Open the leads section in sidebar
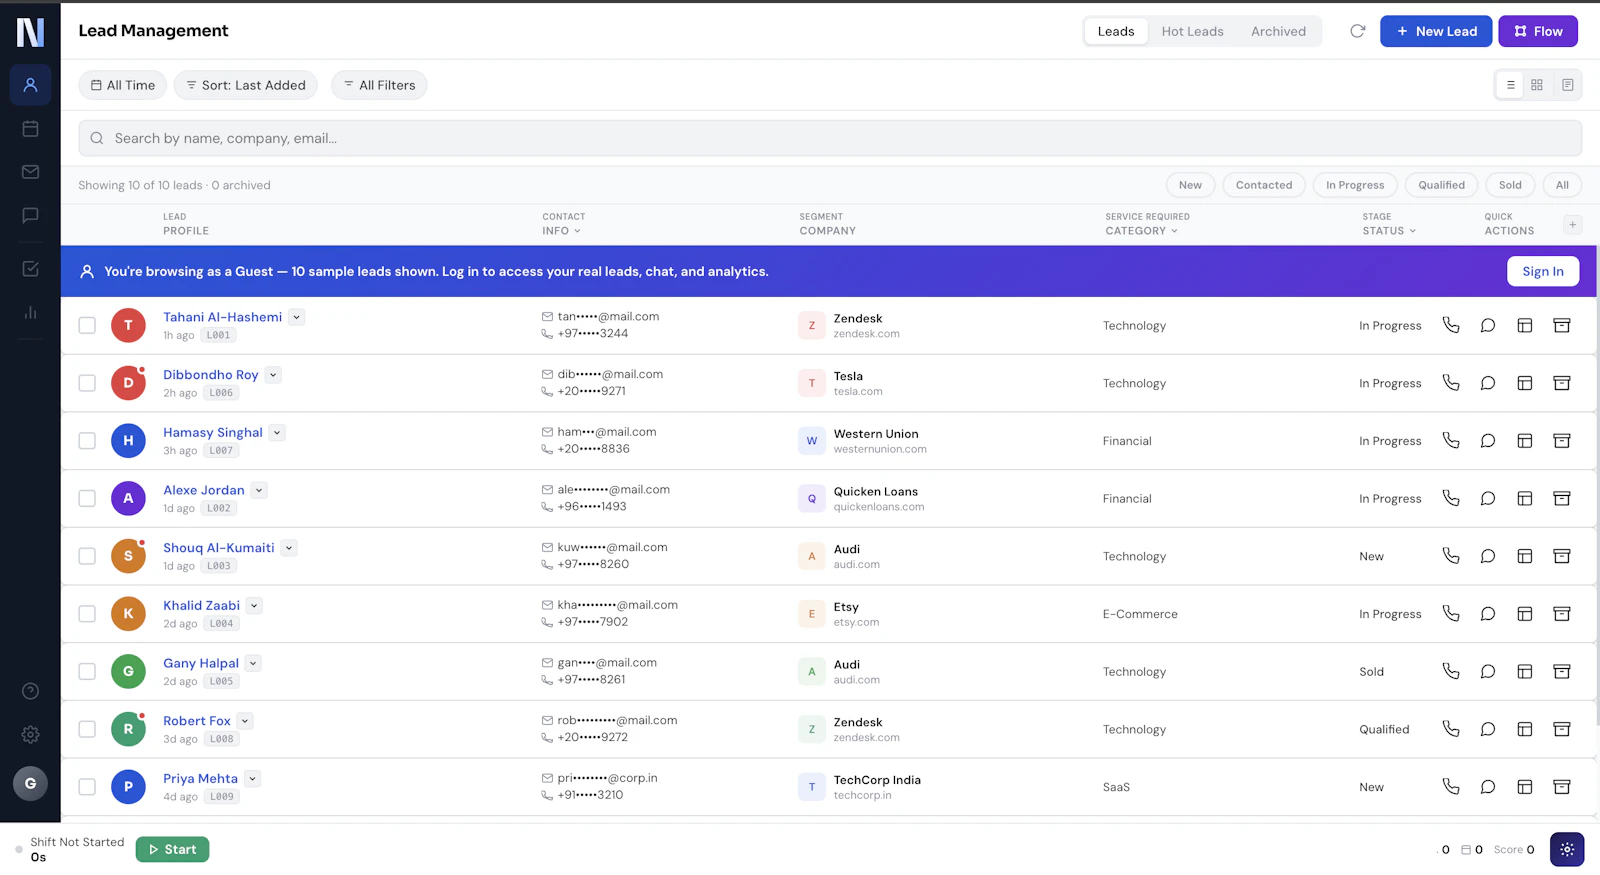1600x875 pixels. [x=30, y=85]
